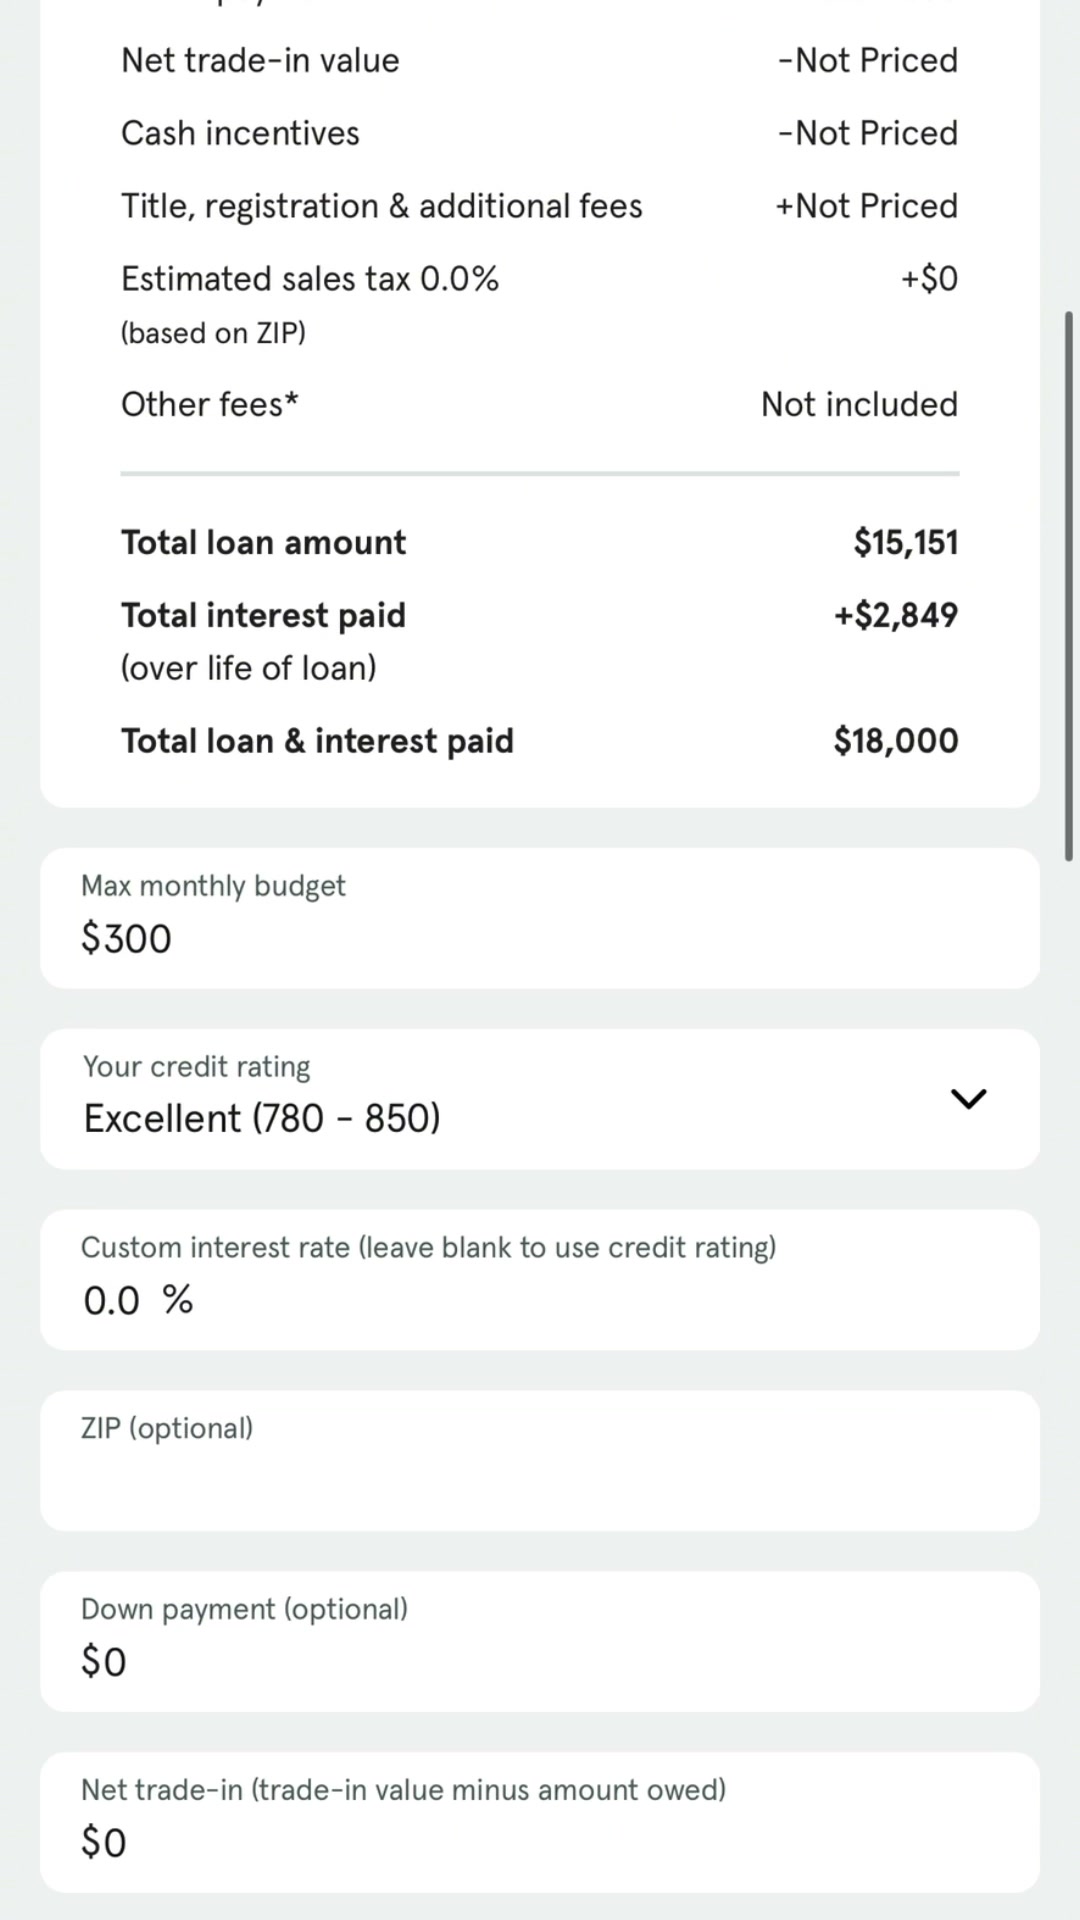Tap the $18,000 total paid value

(x=896, y=741)
